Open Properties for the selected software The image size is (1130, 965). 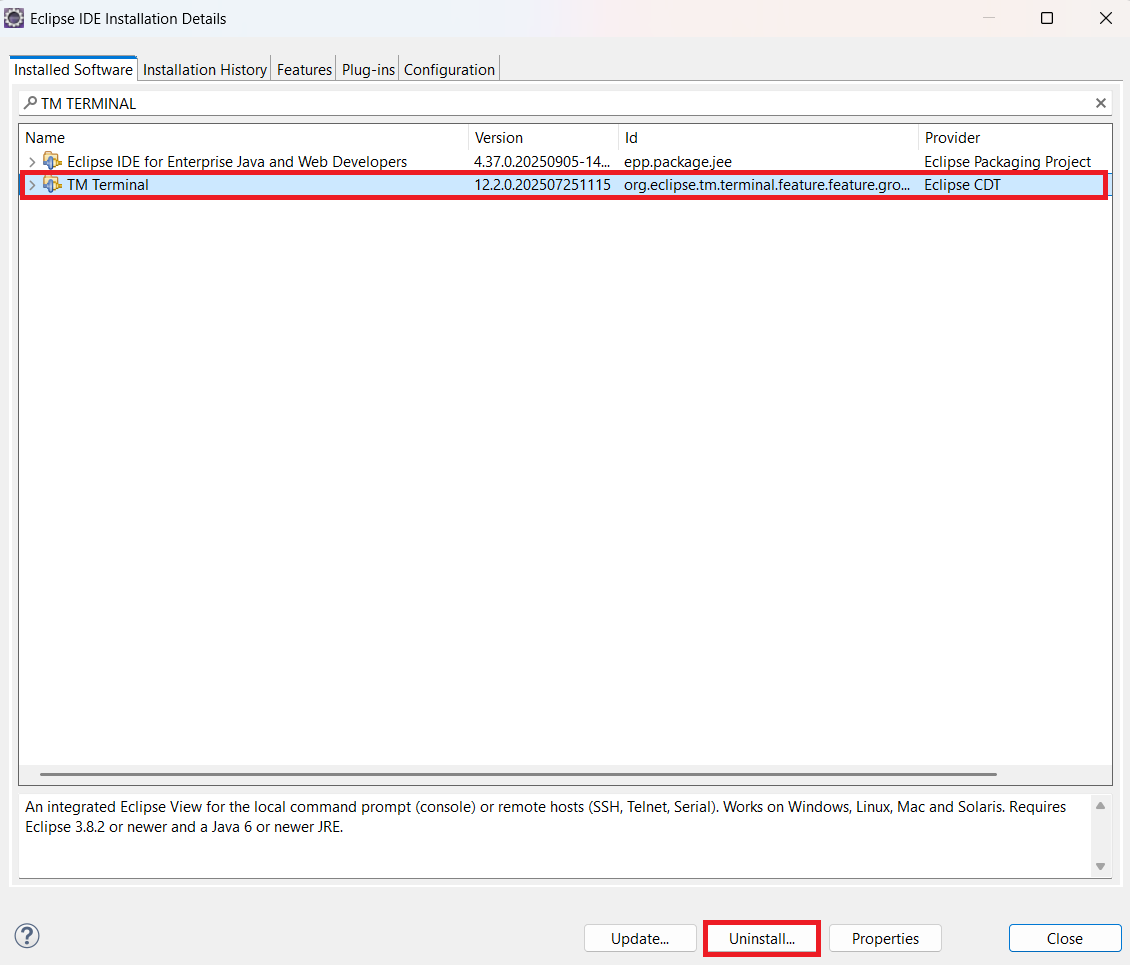(885, 938)
